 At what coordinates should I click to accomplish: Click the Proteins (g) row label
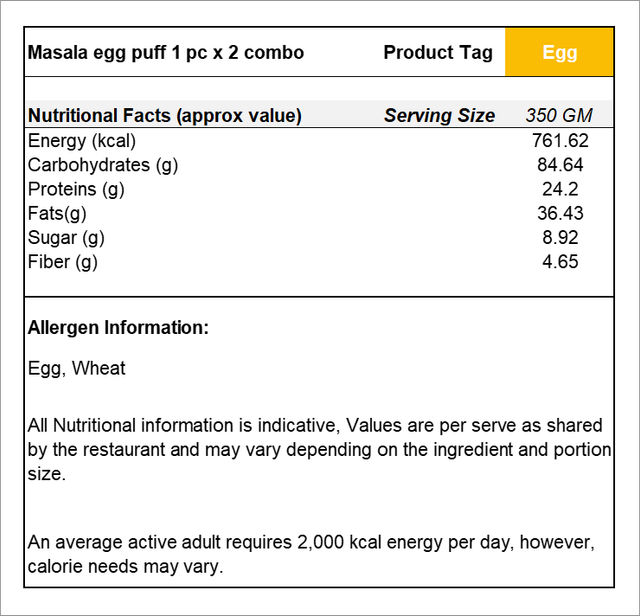tap(76, 189)
